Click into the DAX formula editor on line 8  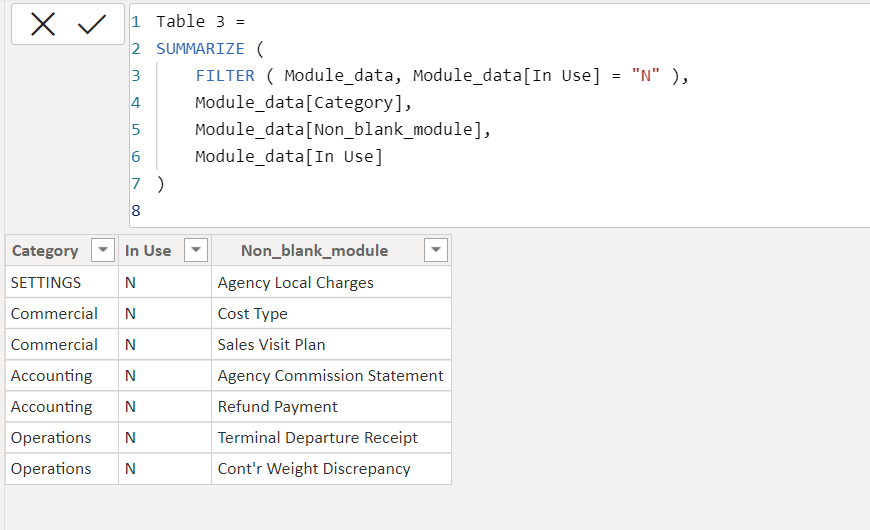click(x=499, y=211)
